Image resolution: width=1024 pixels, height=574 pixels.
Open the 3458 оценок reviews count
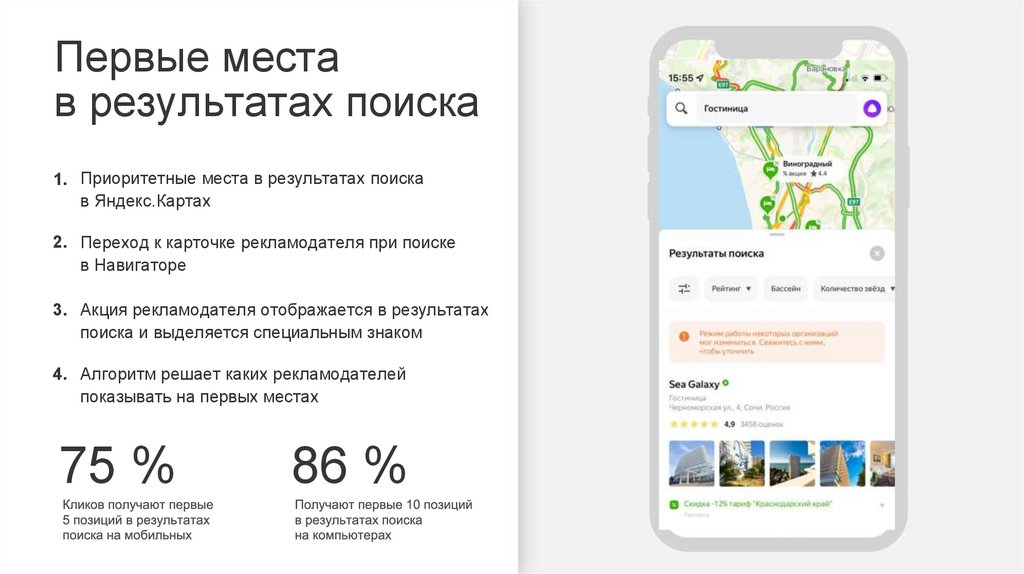point(761,424)
